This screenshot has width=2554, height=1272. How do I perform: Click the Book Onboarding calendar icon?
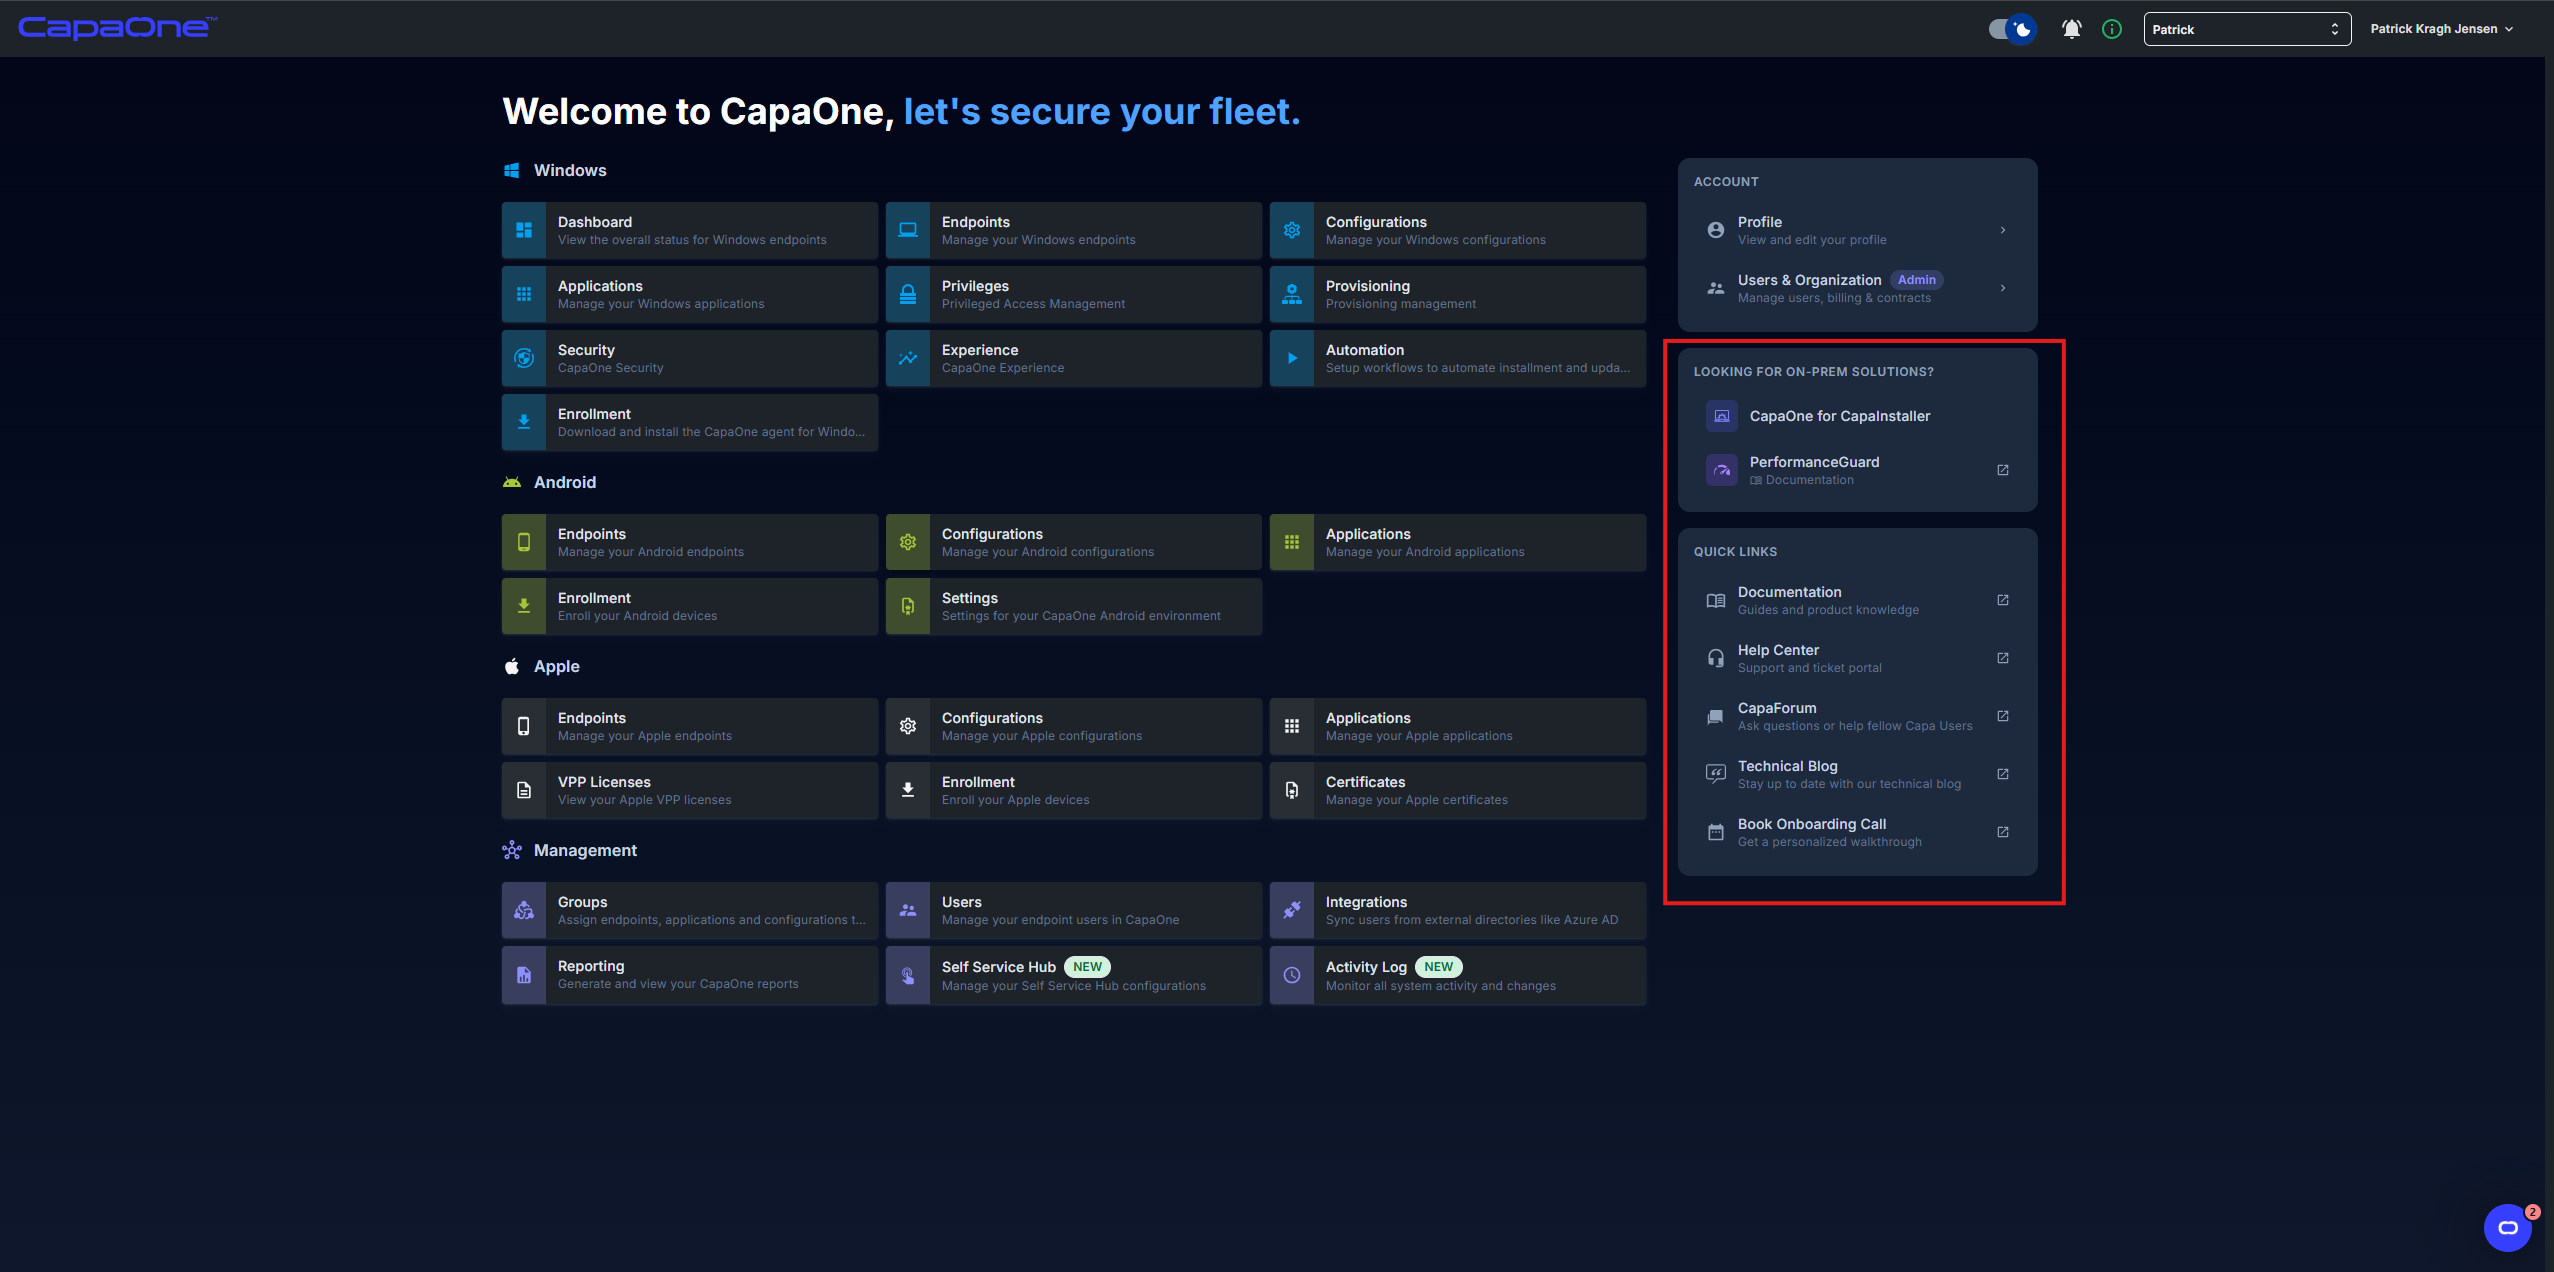click(1716, 832)
